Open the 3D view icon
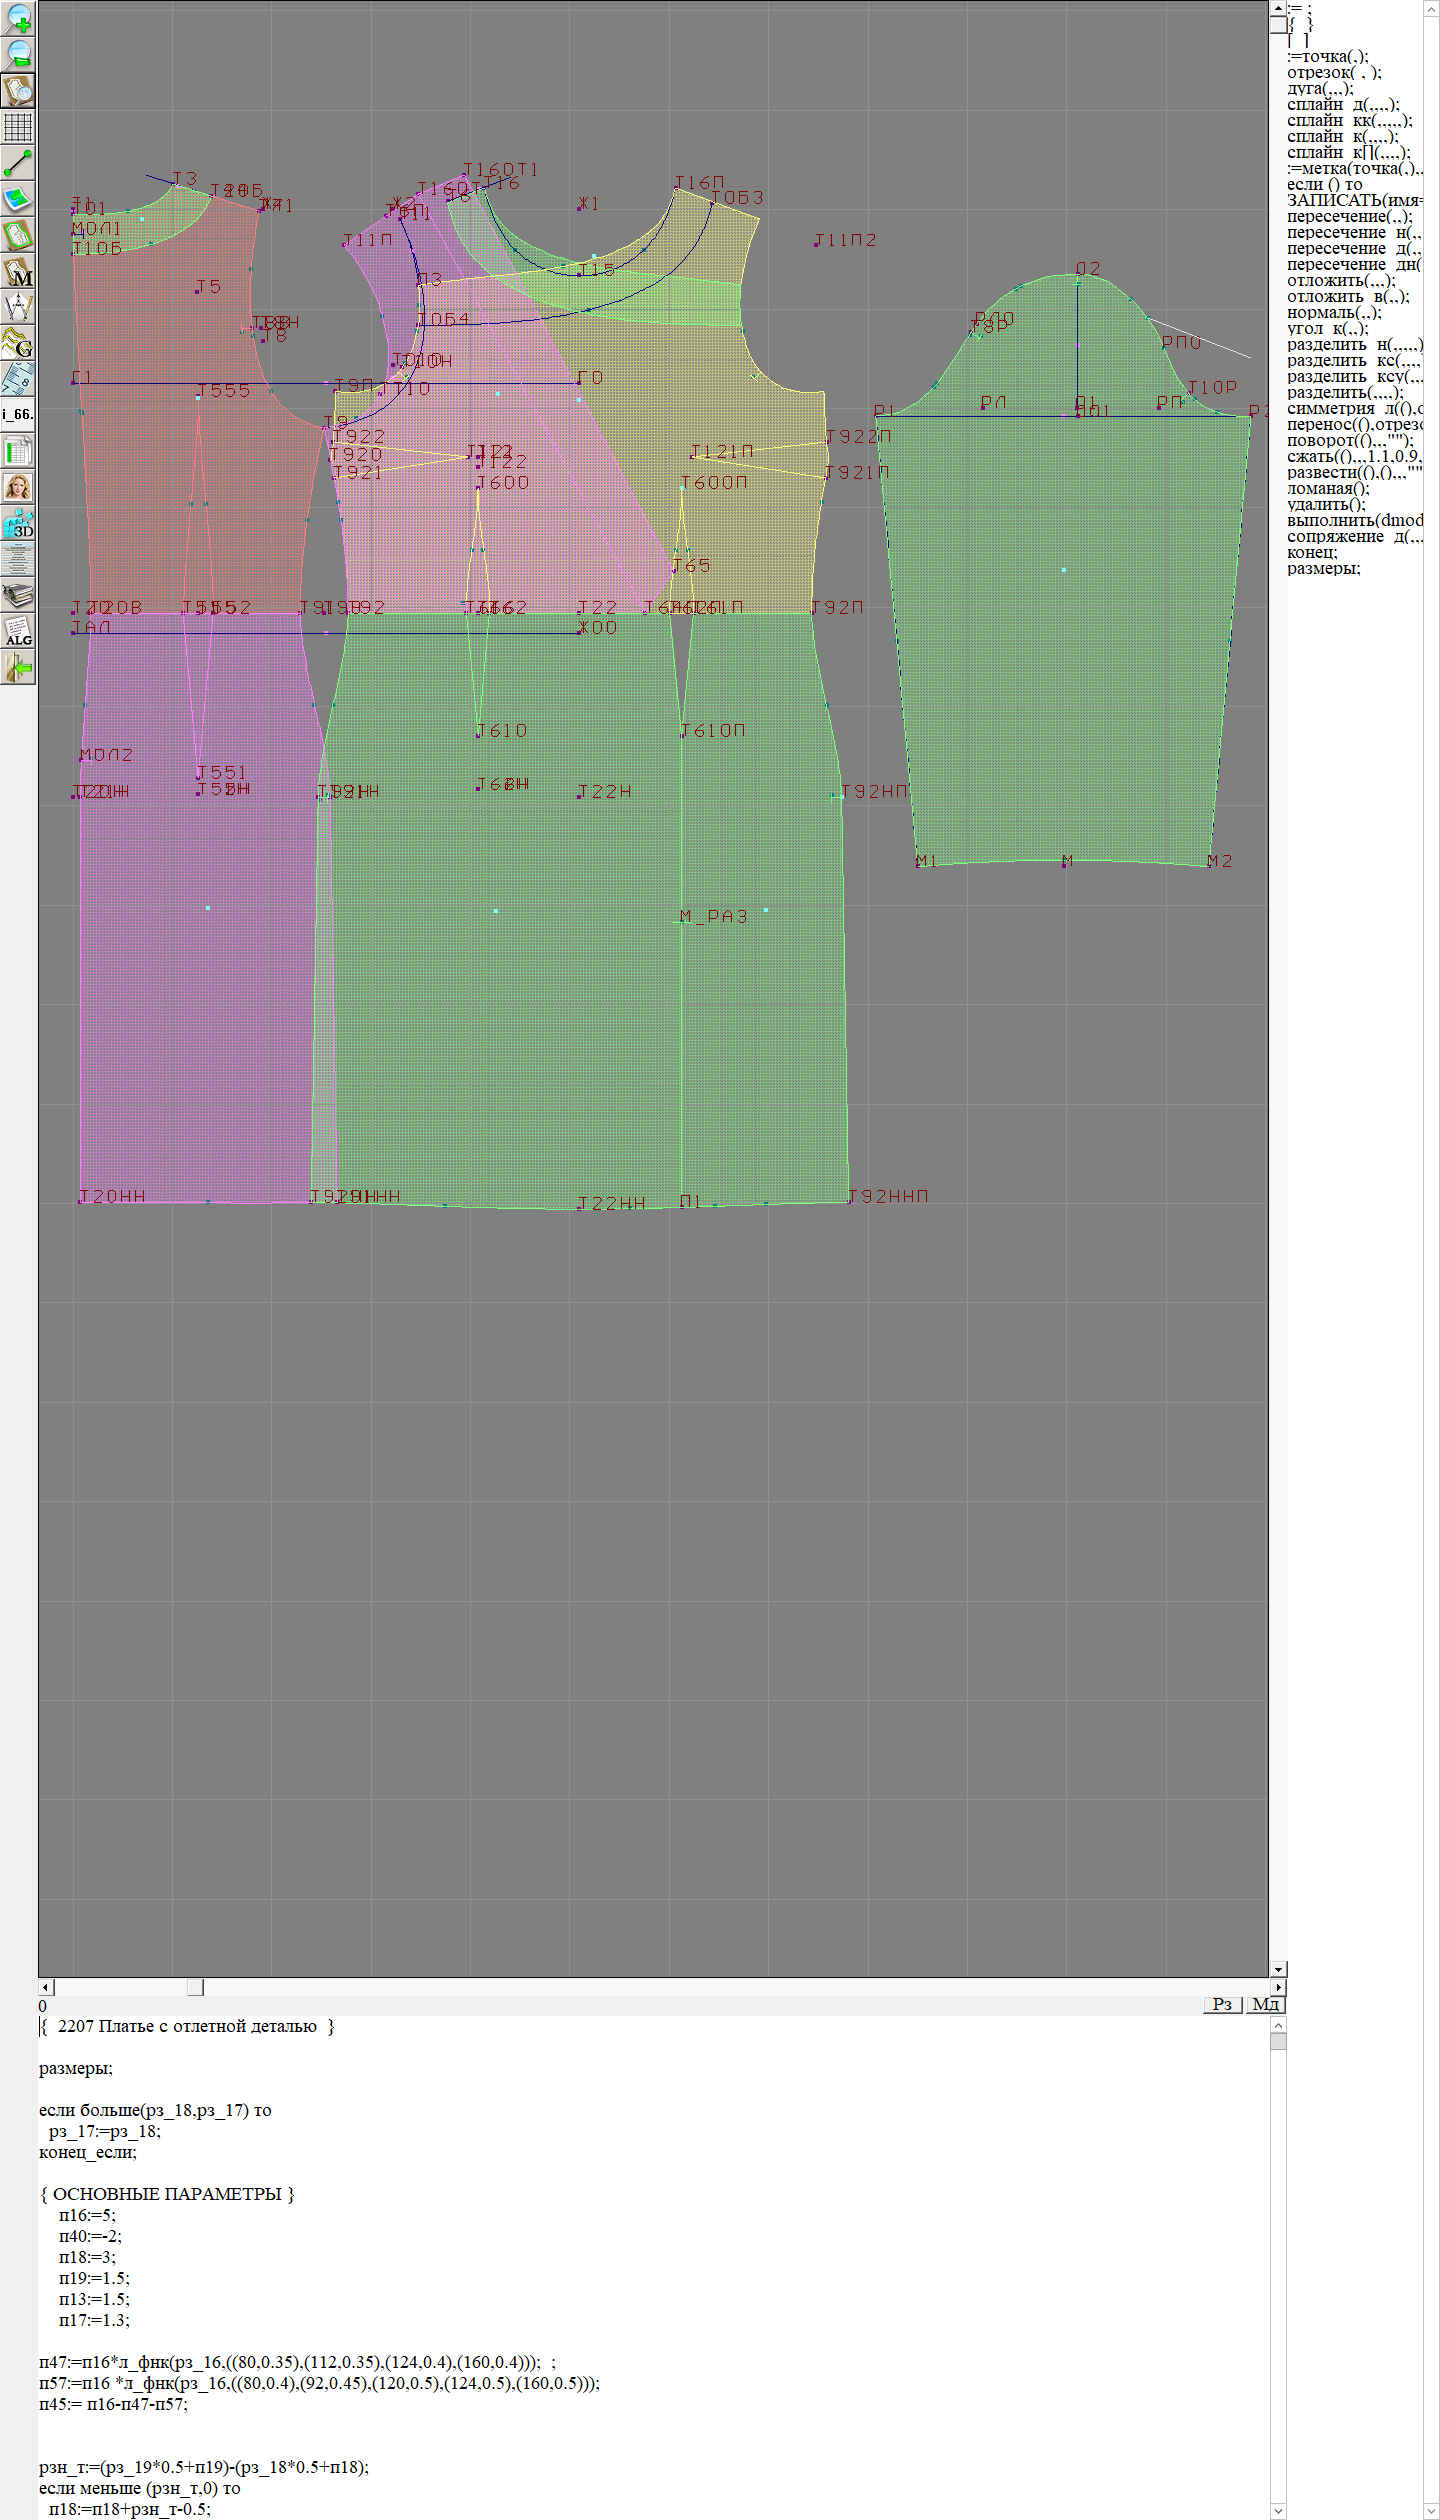 18,523
